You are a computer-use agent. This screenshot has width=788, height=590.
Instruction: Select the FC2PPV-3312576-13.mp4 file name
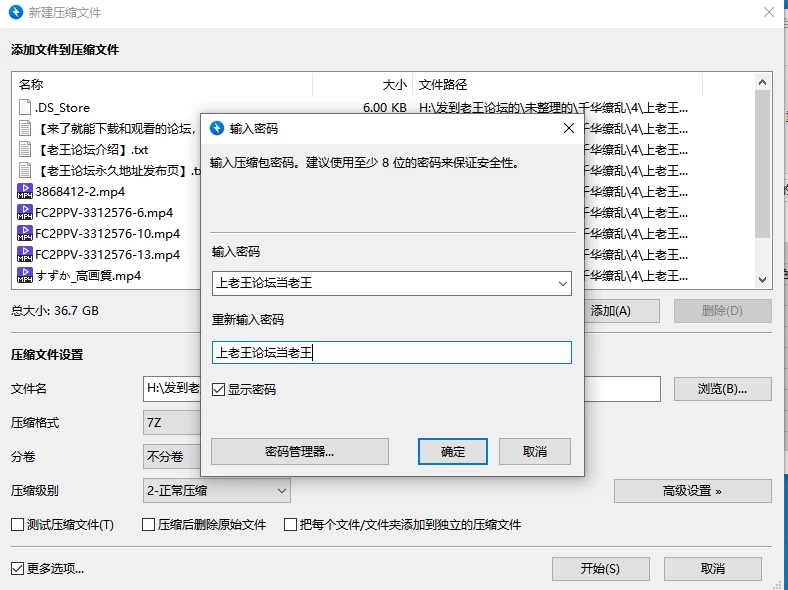(x=108, y=255)
